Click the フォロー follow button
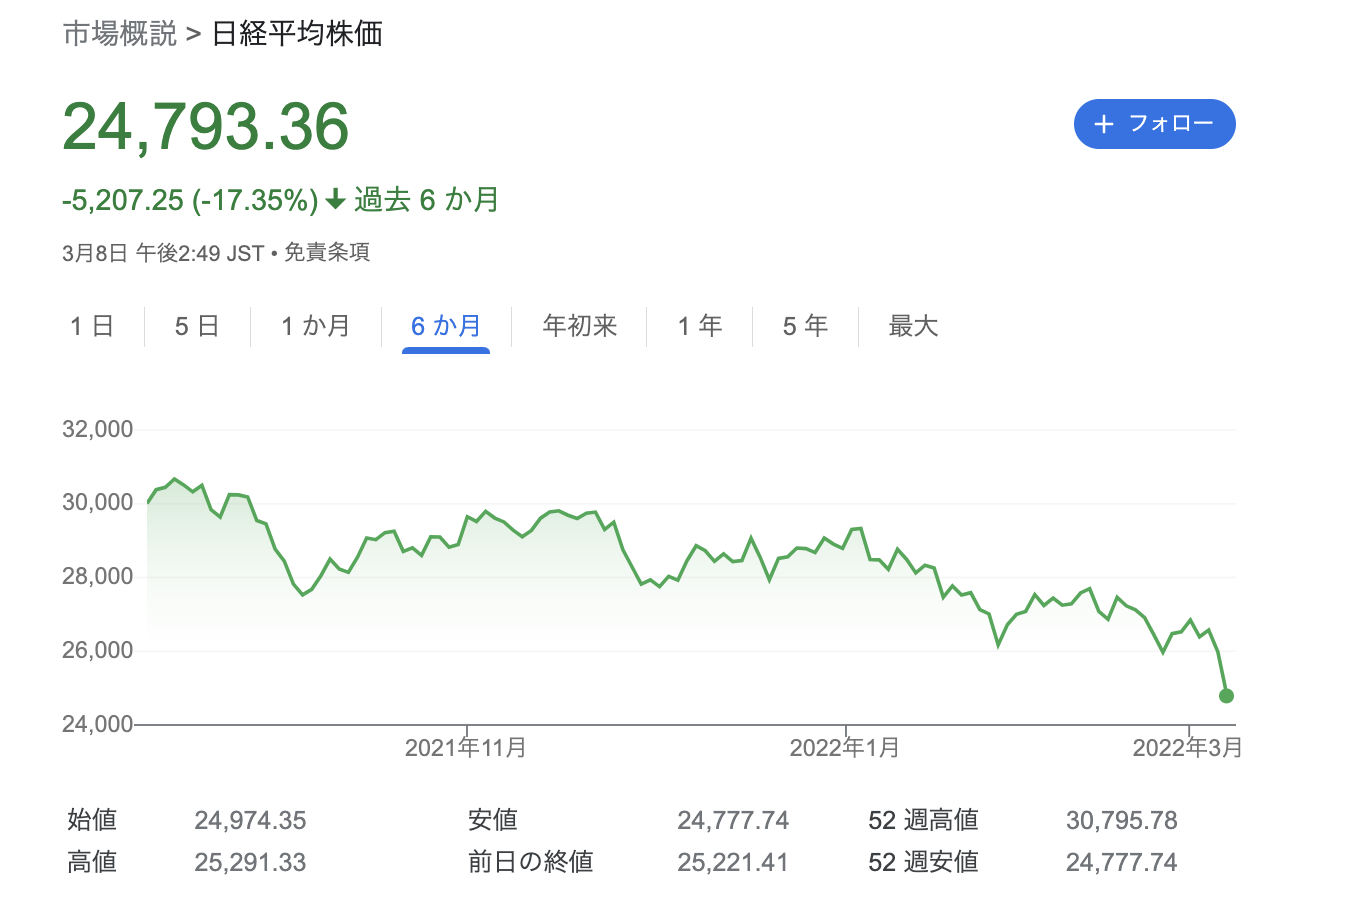 point(1154,124)
